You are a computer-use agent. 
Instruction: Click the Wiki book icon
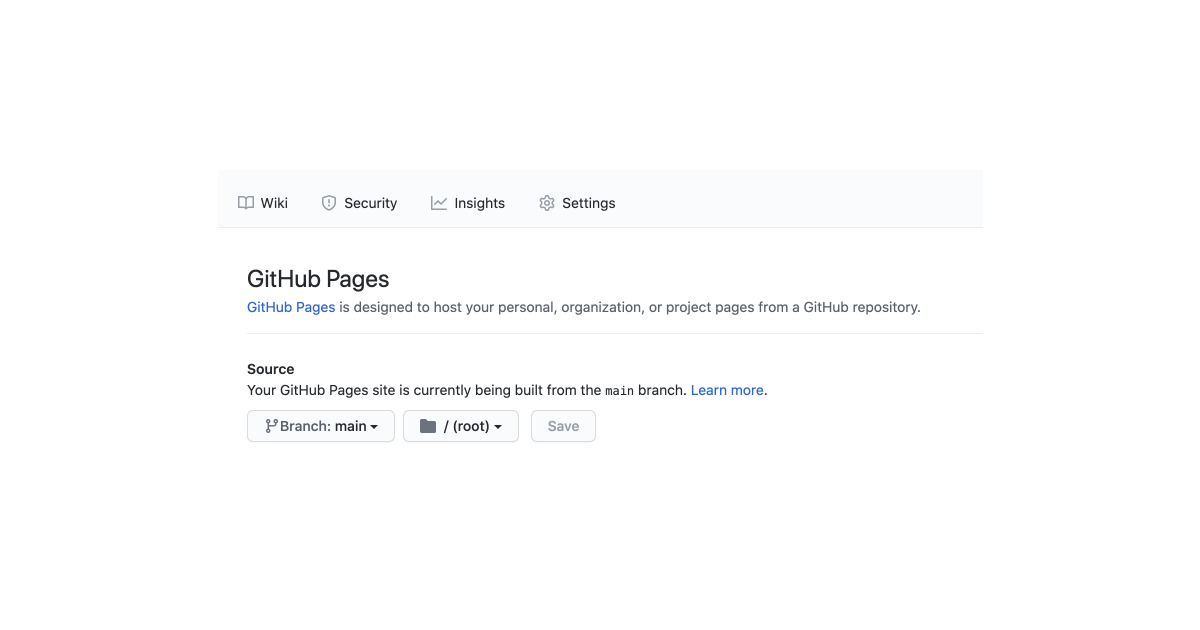coord(245,203)
